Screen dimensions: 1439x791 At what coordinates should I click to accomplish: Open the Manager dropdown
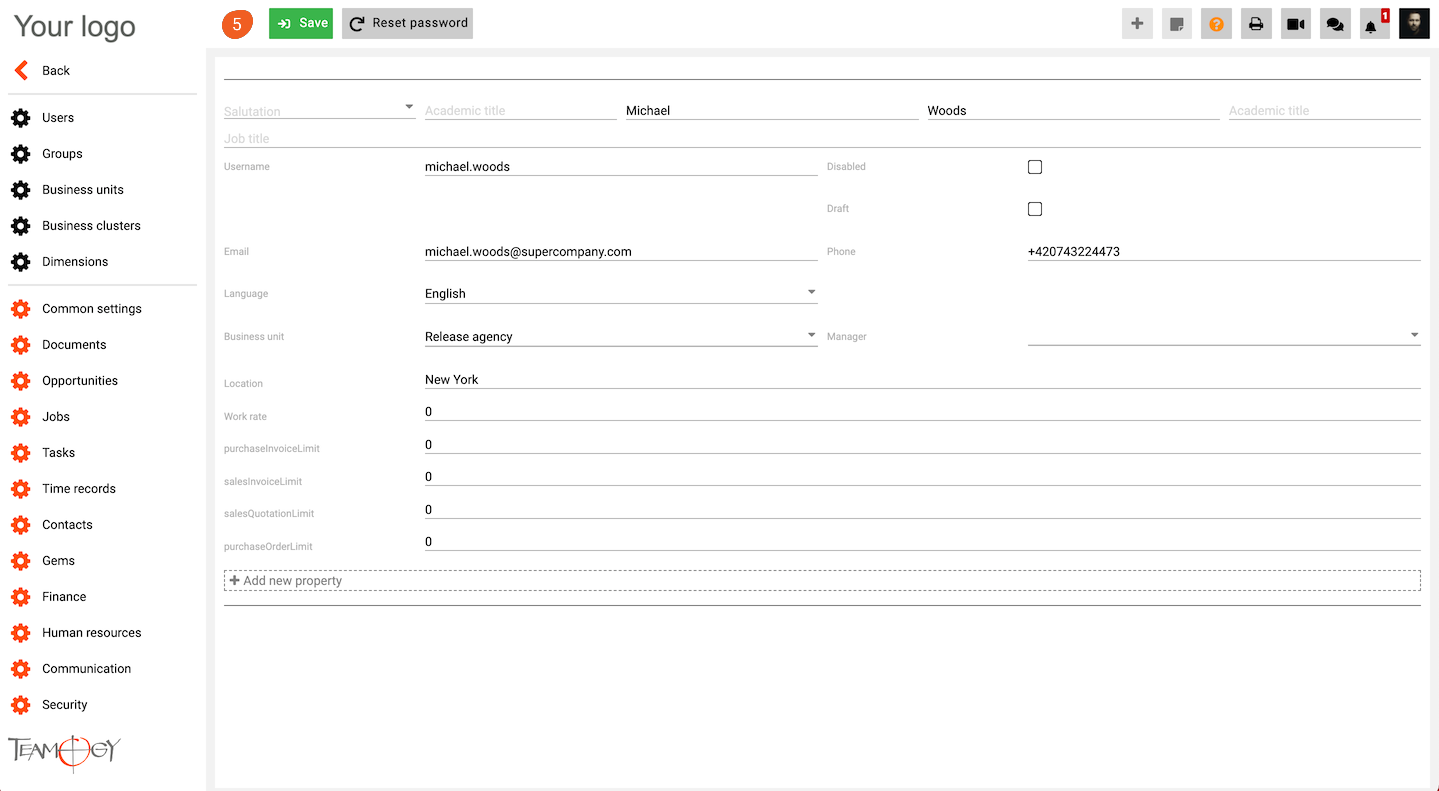(x=1224, y=336)
